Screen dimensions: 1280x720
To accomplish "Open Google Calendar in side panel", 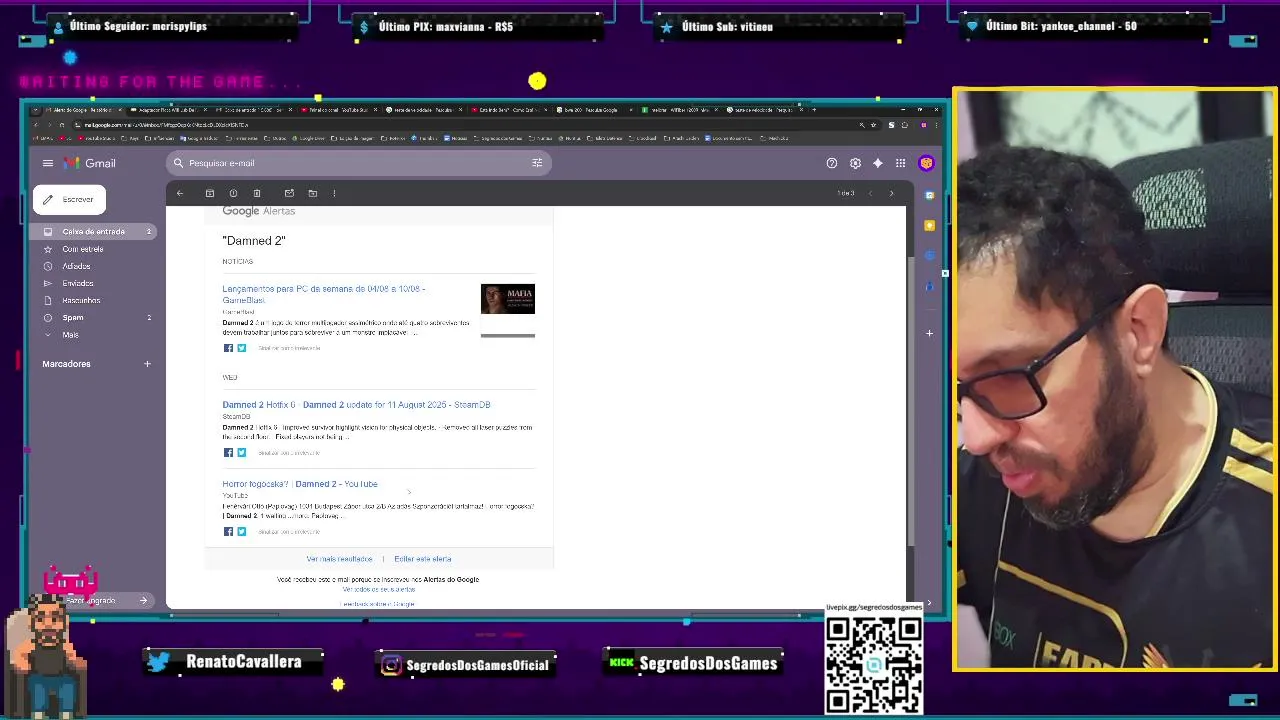I will click(929, 195).
